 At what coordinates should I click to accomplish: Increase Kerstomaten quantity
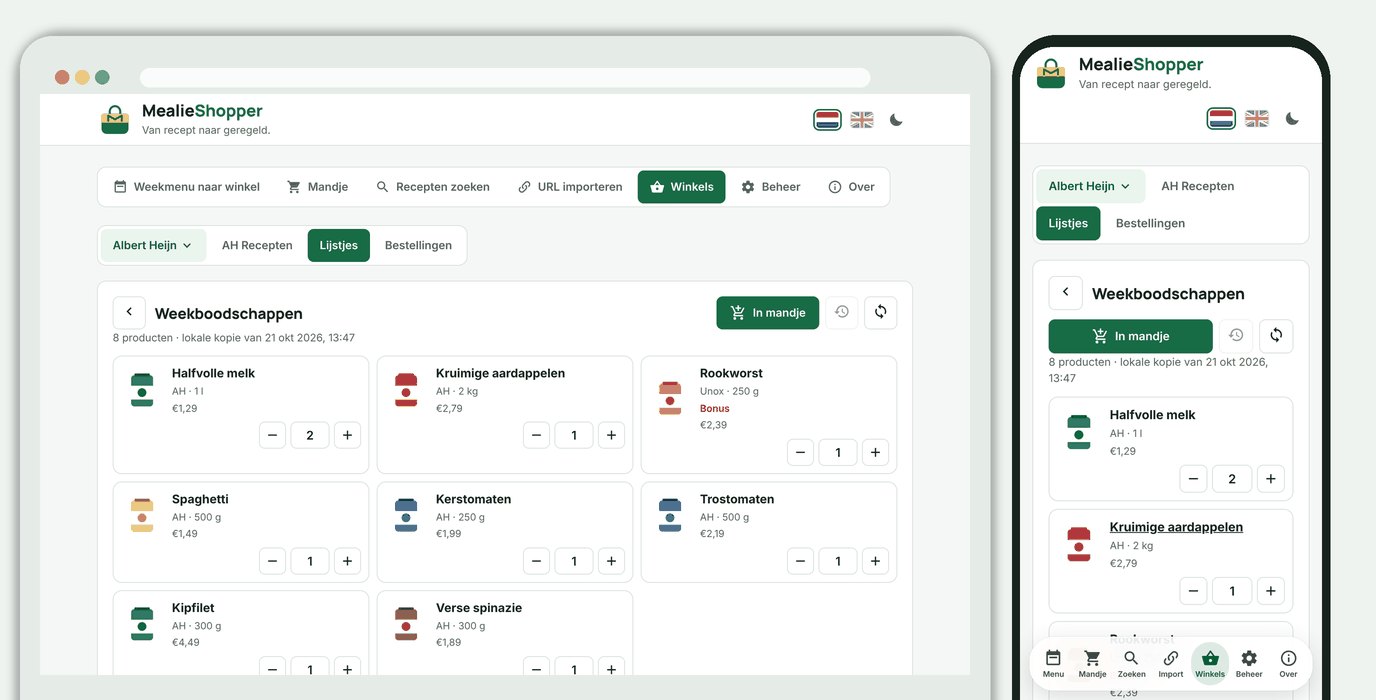611,561
